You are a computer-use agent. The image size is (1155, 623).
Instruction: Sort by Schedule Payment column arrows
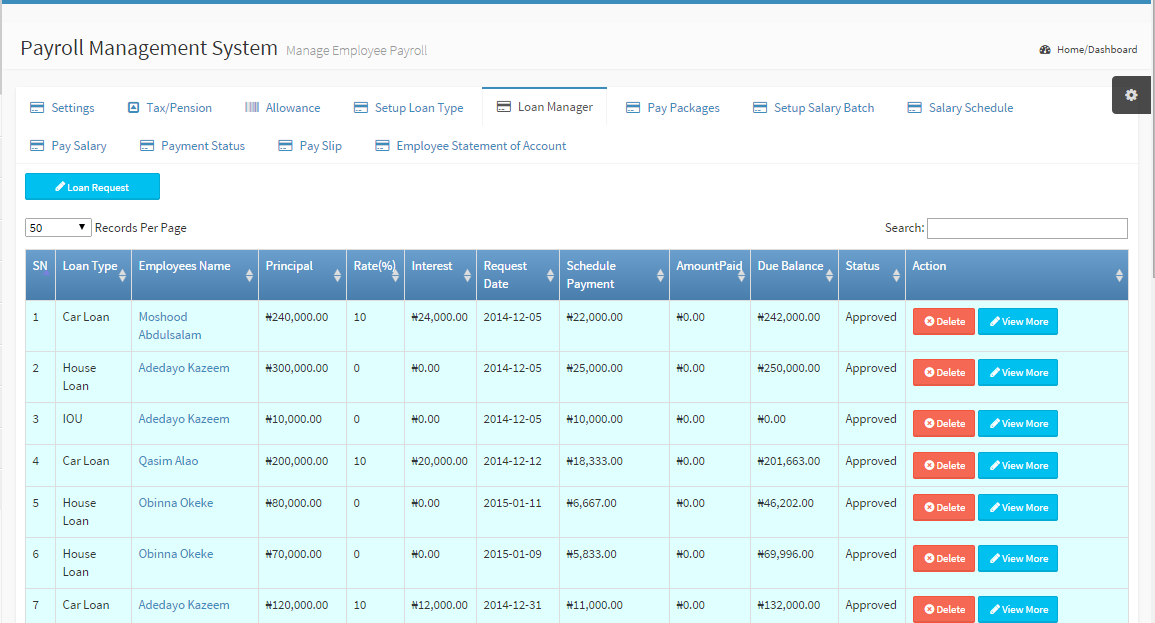pyautogui.click(x=660, y=275)
